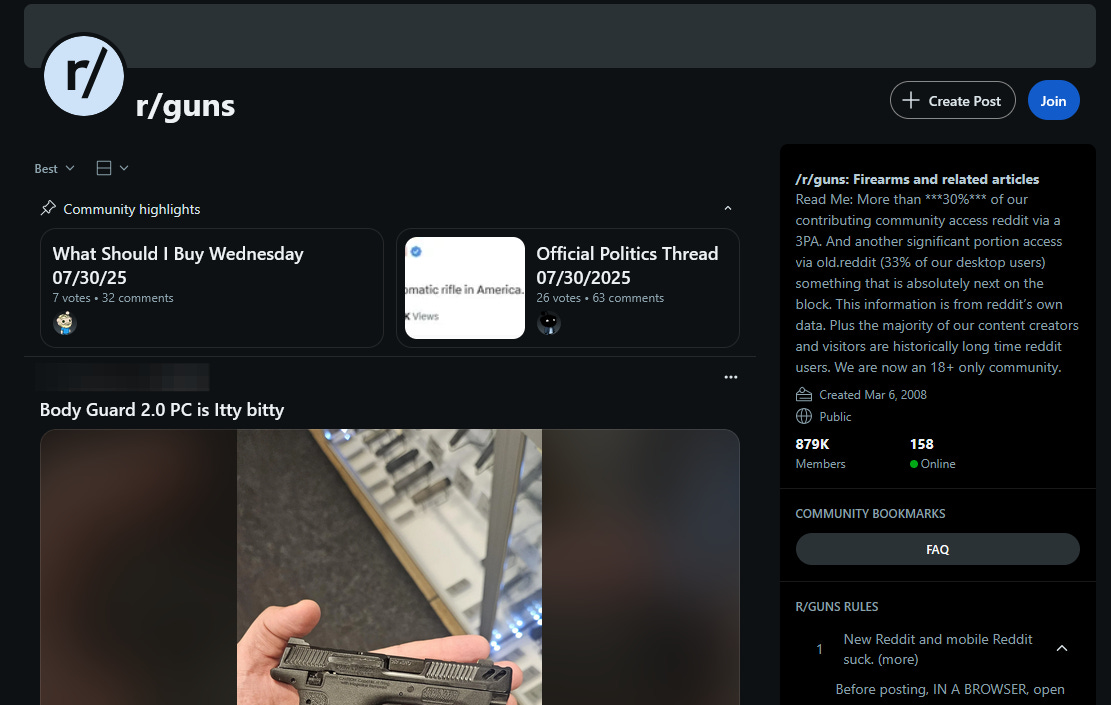Join the r/guns community
The height and width of the screenshot is (705, 1111).
click(1053, 101)
